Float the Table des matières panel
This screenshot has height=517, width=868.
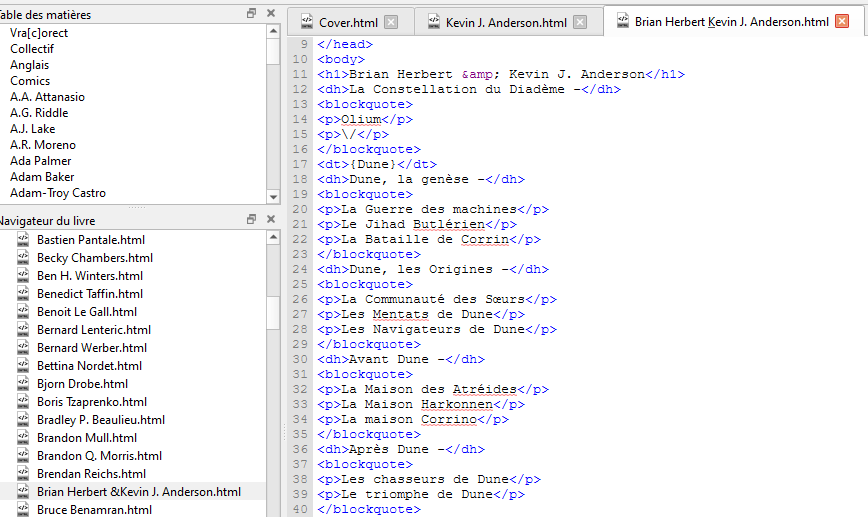tap(251, 13)
